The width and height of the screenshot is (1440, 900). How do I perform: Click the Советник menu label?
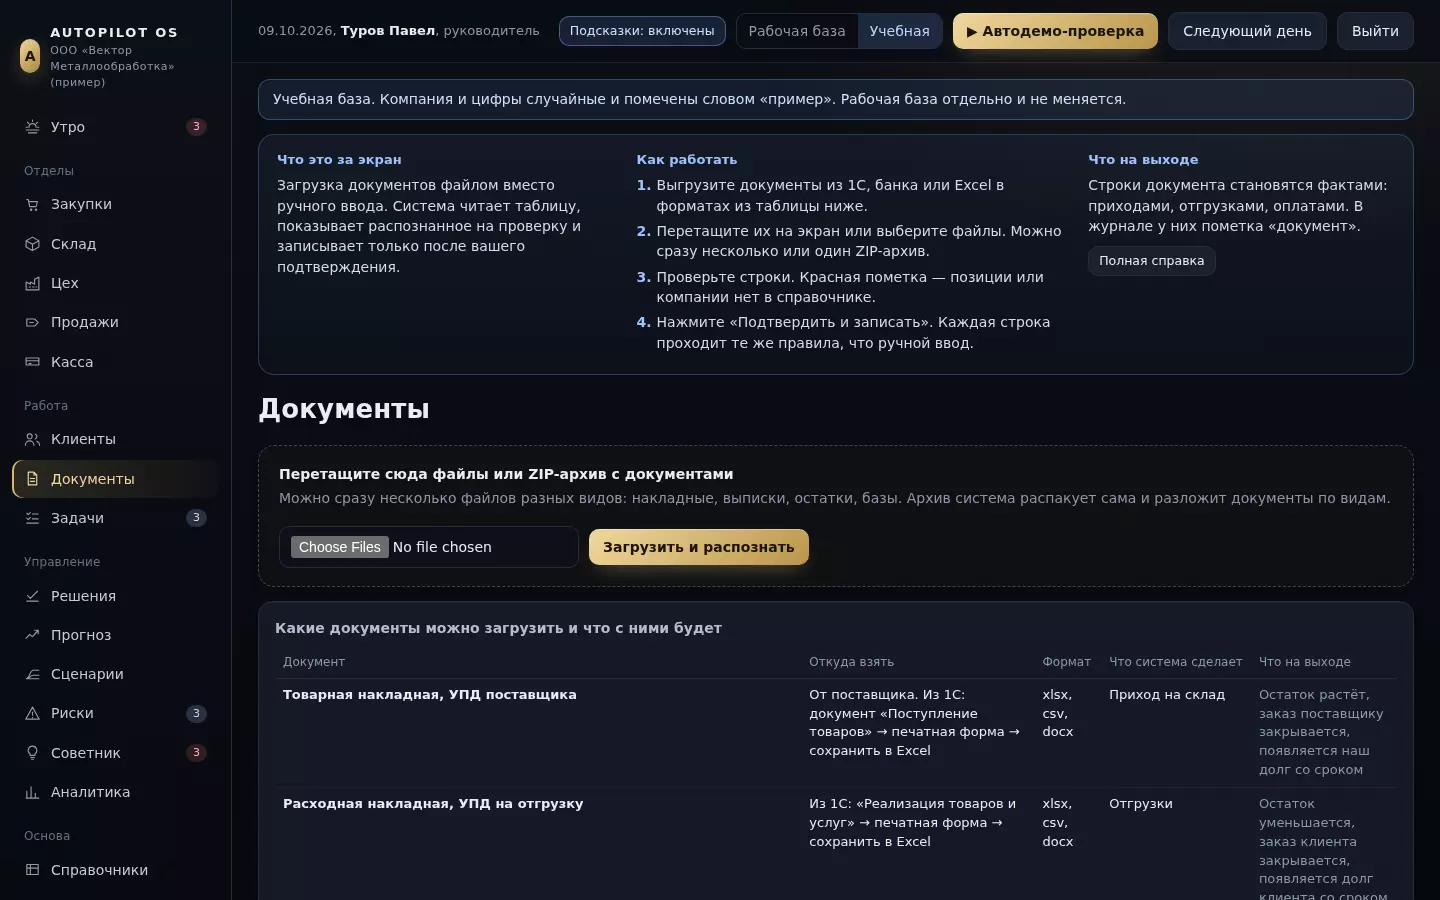point(85,753)
